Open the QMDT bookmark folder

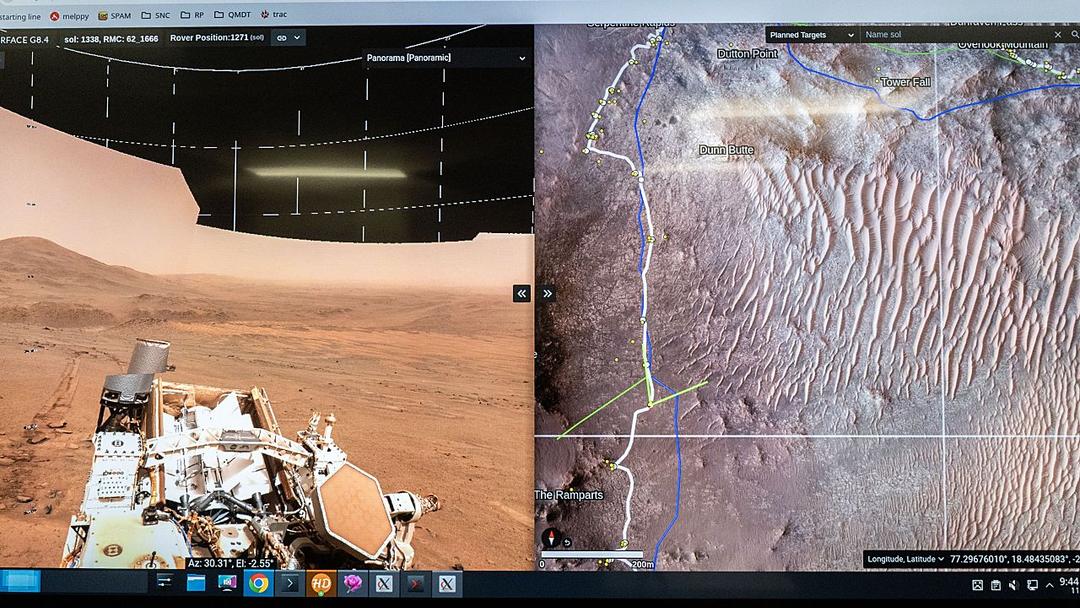(x=233, y=14)
